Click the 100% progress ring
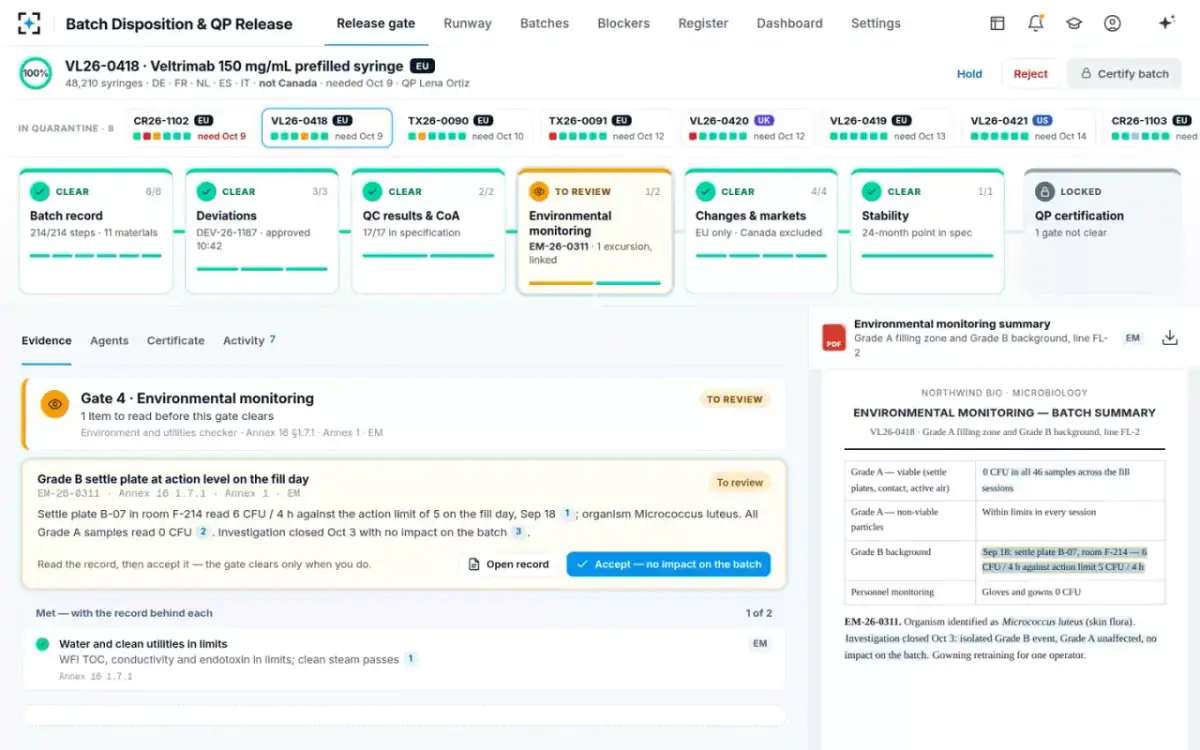This screenshot has width=1200, height=750. pyautogui.click(x=35, y=73)
